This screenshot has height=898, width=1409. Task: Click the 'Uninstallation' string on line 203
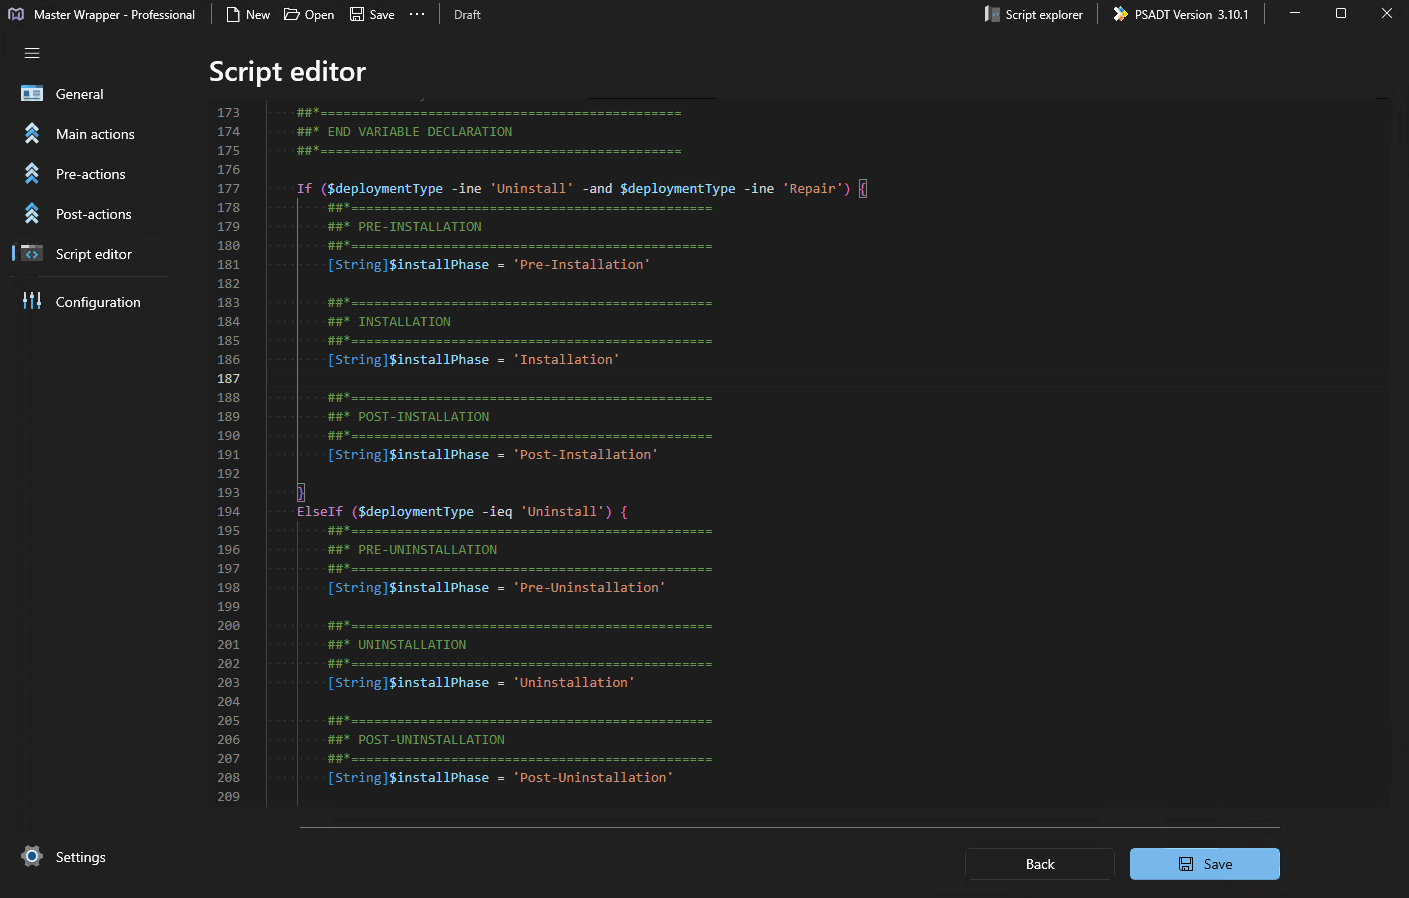click(574, 683)
